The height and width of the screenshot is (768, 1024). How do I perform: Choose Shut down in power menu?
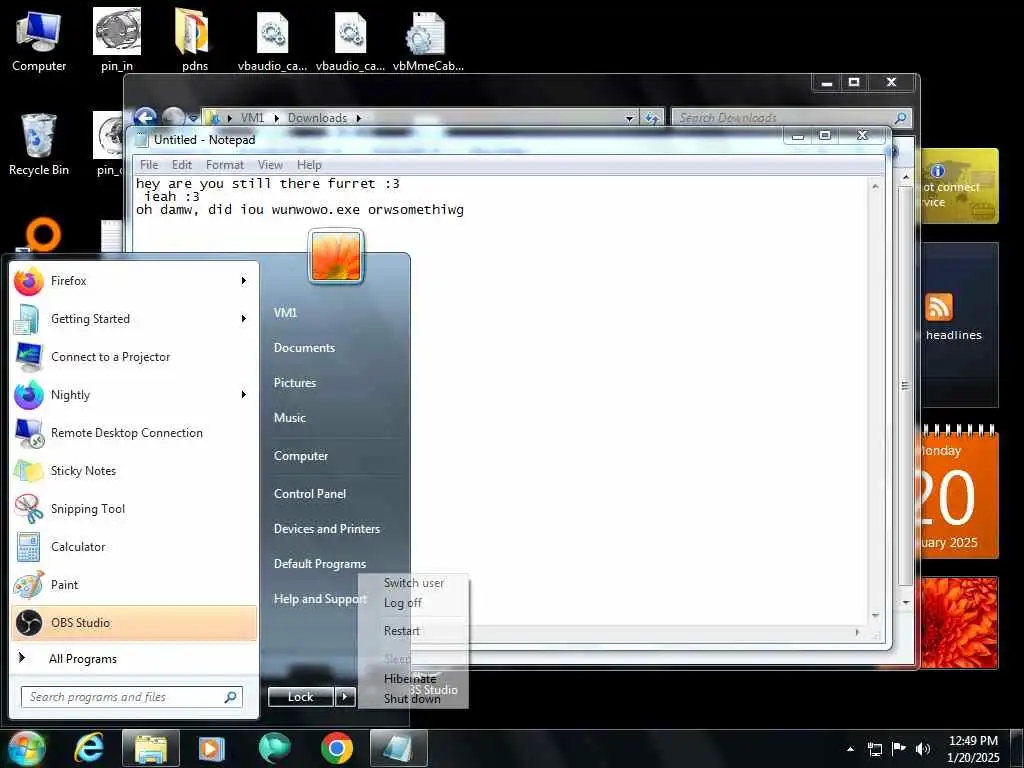(412, 698)
